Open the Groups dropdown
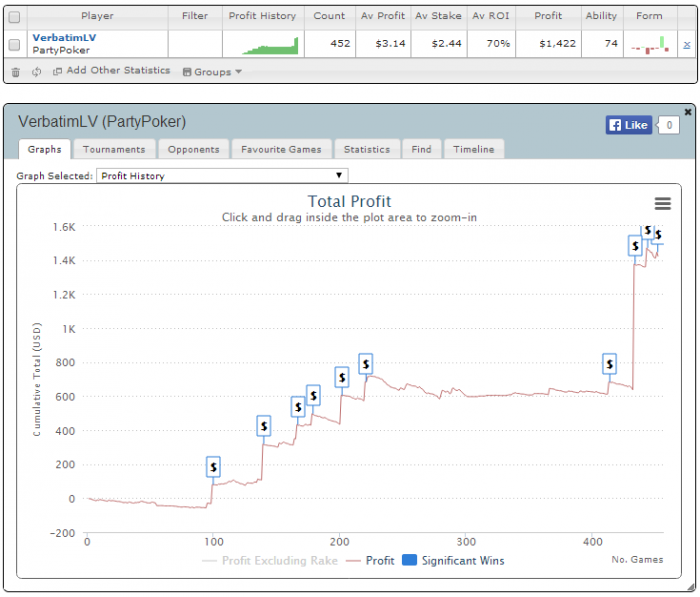700x597 pixels. (212, 72)
